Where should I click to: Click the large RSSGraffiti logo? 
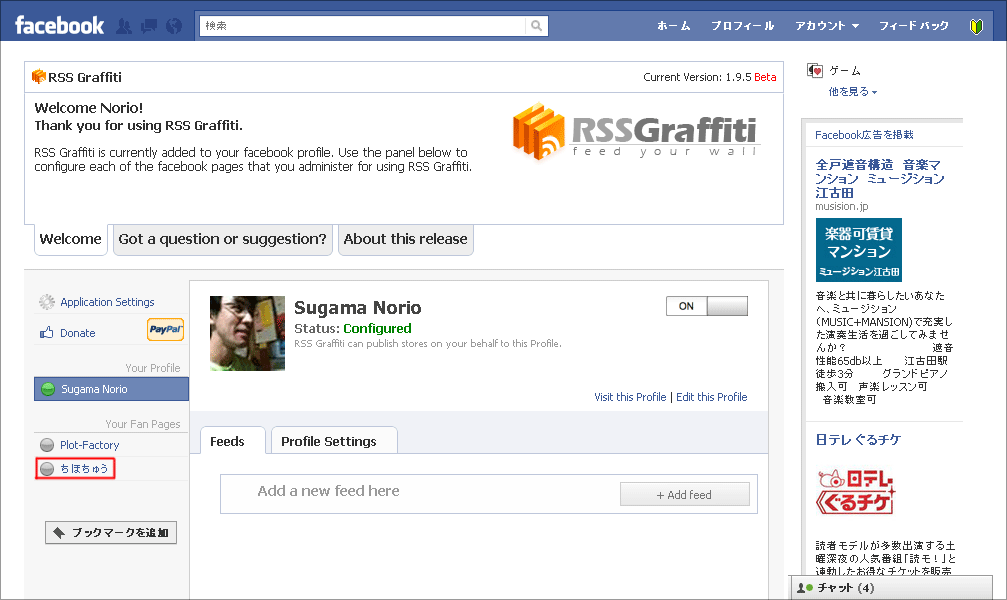[635, 131]
